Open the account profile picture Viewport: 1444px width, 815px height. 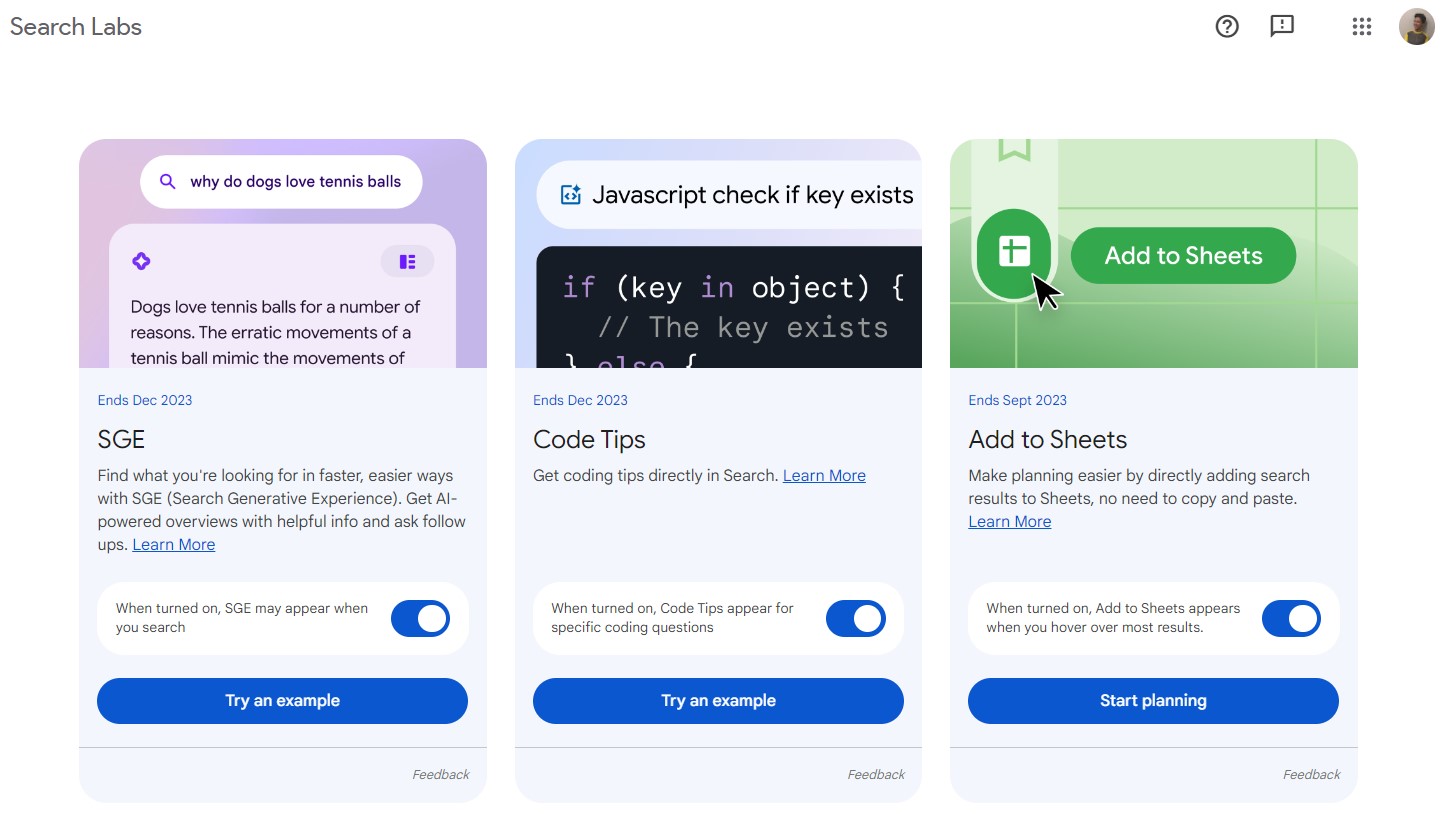(x=1416, y=27)
